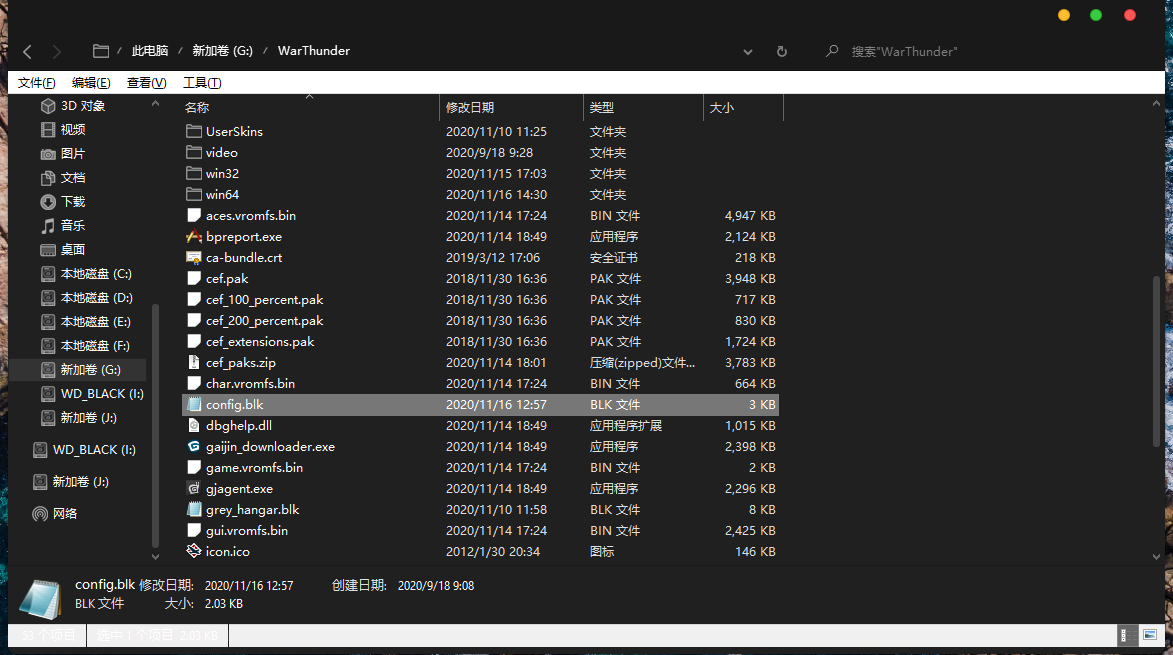This screenshot has width=1173, height=655.
Task: Open the 查看(V) menu
Action: tap(147, 83)
